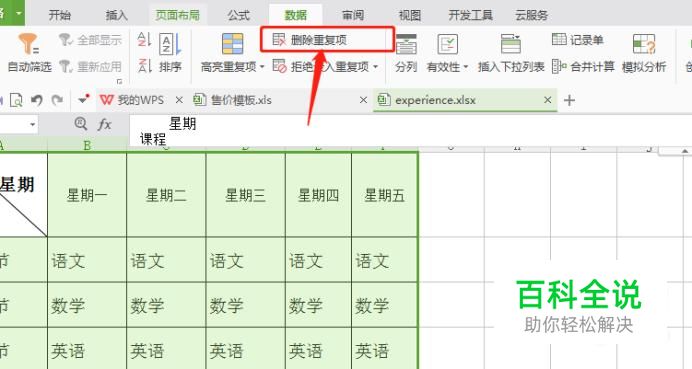Open the Sort (排序) dialog icon
Screen dimensions: 692x369
(x=170, y=44)
